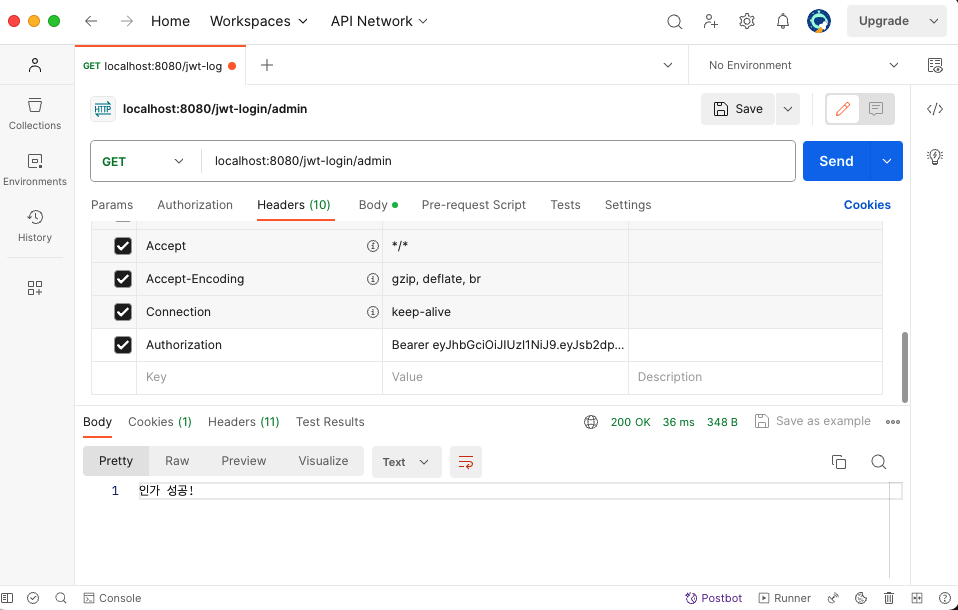
Task: Open the Text format dropdown
Action: [406, 462]
